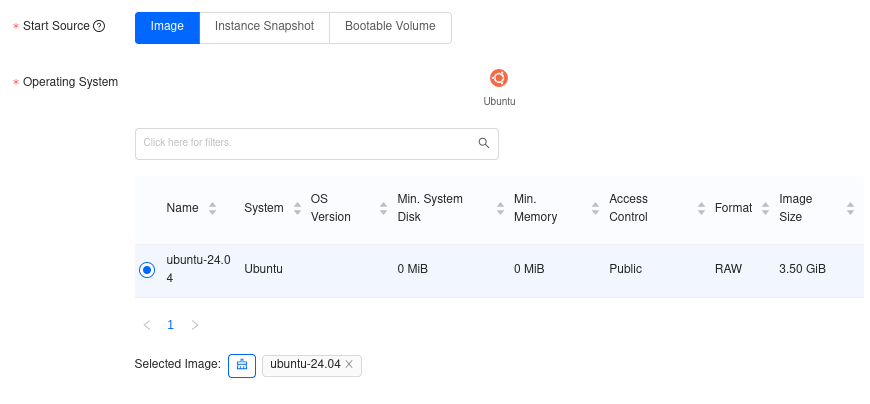Click the 3.50 GiB image size cell

click(x=802, y=269)
